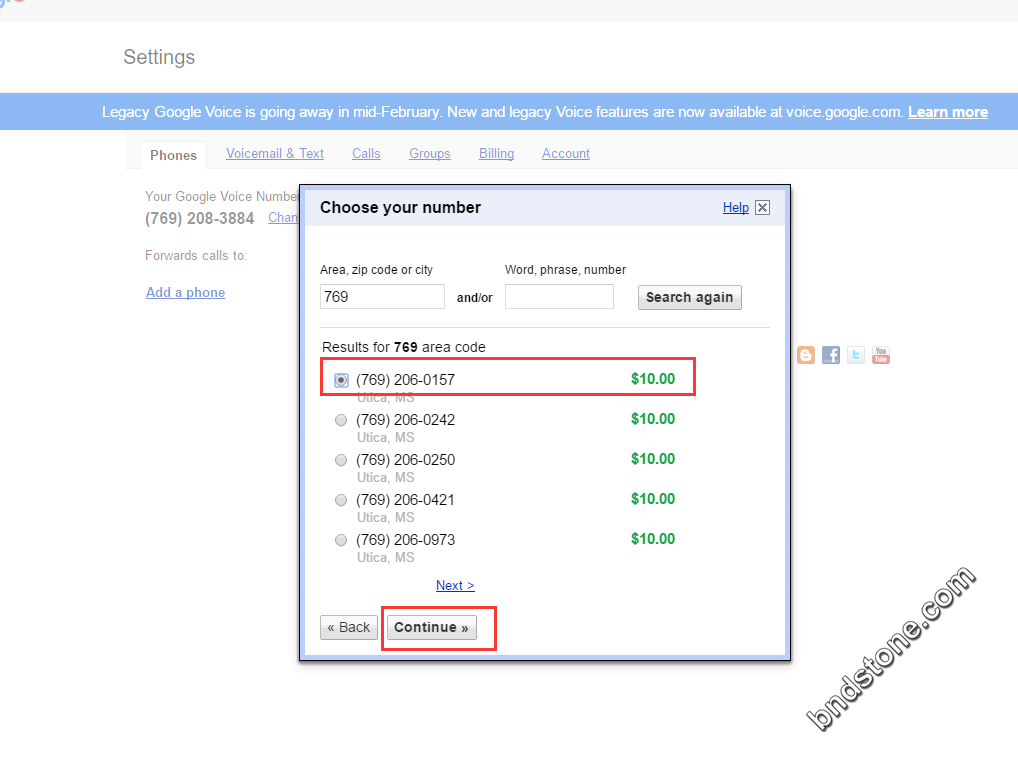This screenshot has width=1018, height=763.
Task: Open the Billing tab
Action: (497, 153)
